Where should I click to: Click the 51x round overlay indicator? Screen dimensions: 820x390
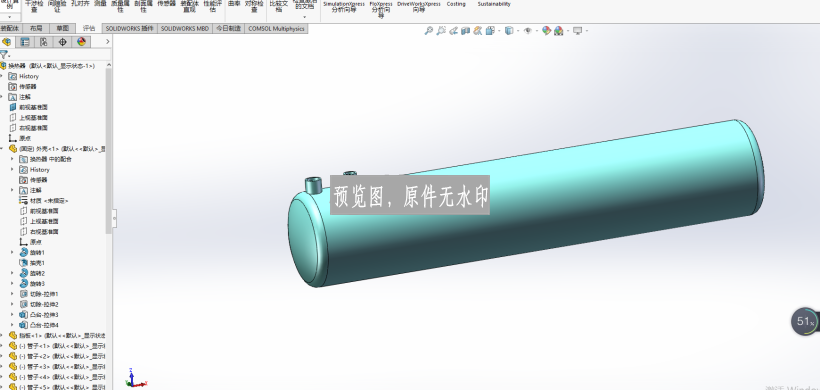click(x=804, y=321)
